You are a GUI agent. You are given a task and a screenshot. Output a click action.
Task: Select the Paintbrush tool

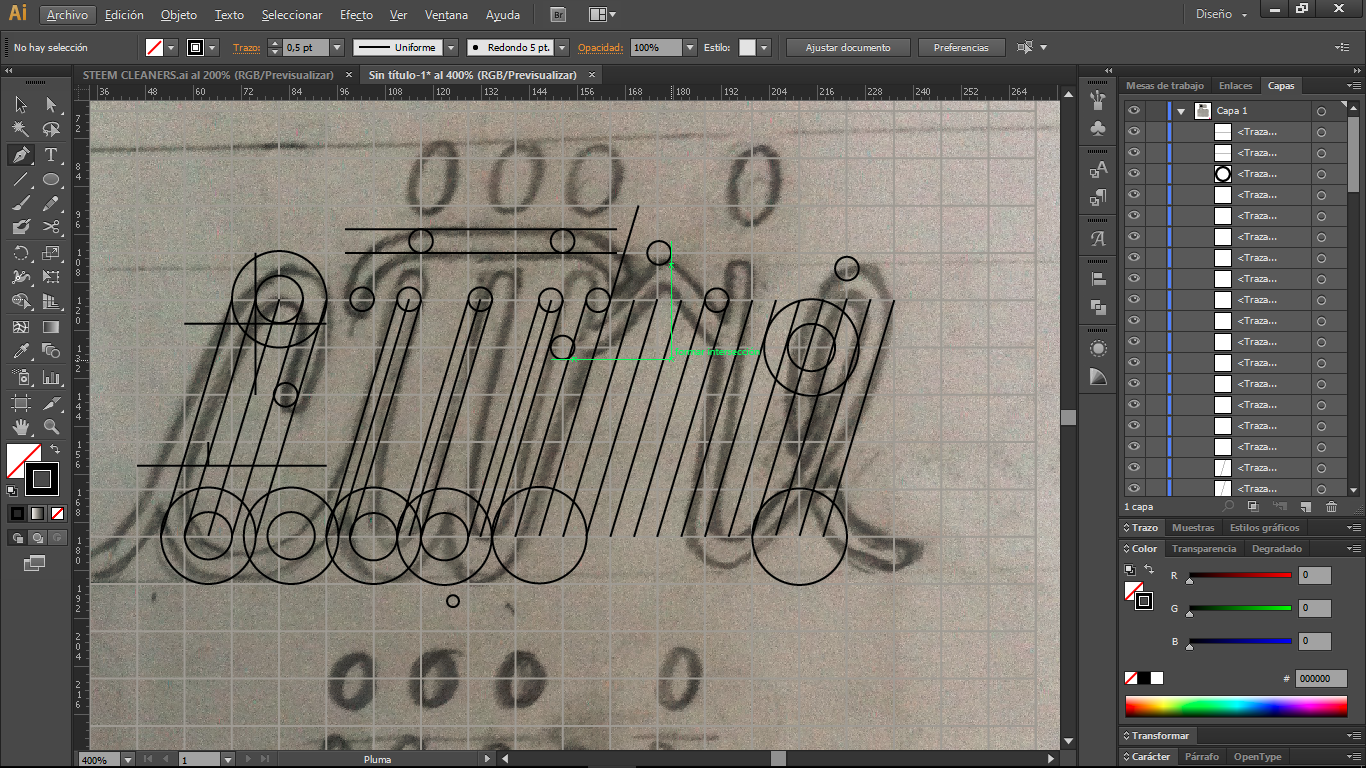pos(21,203)
